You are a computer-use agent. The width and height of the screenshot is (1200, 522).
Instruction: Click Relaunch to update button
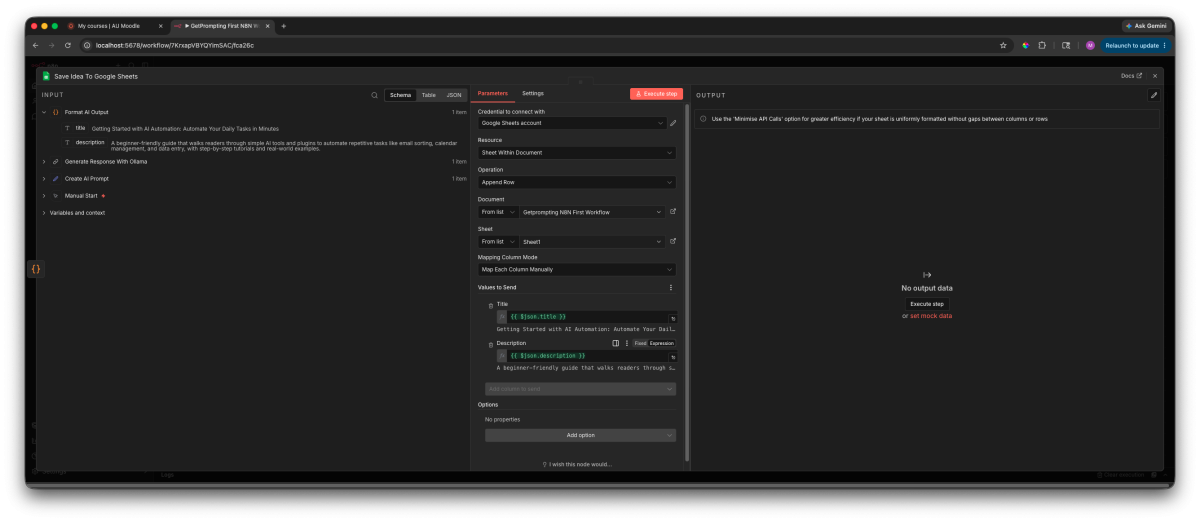(x=1134, y=45)
